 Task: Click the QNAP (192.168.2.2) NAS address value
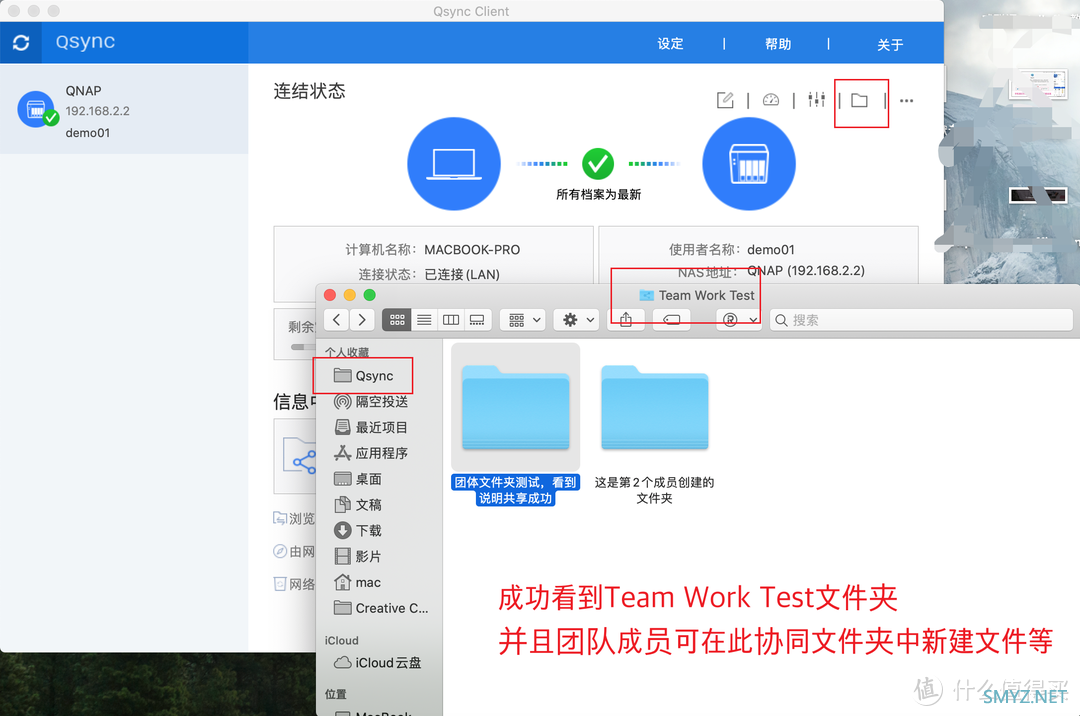(x=806, y=271)
